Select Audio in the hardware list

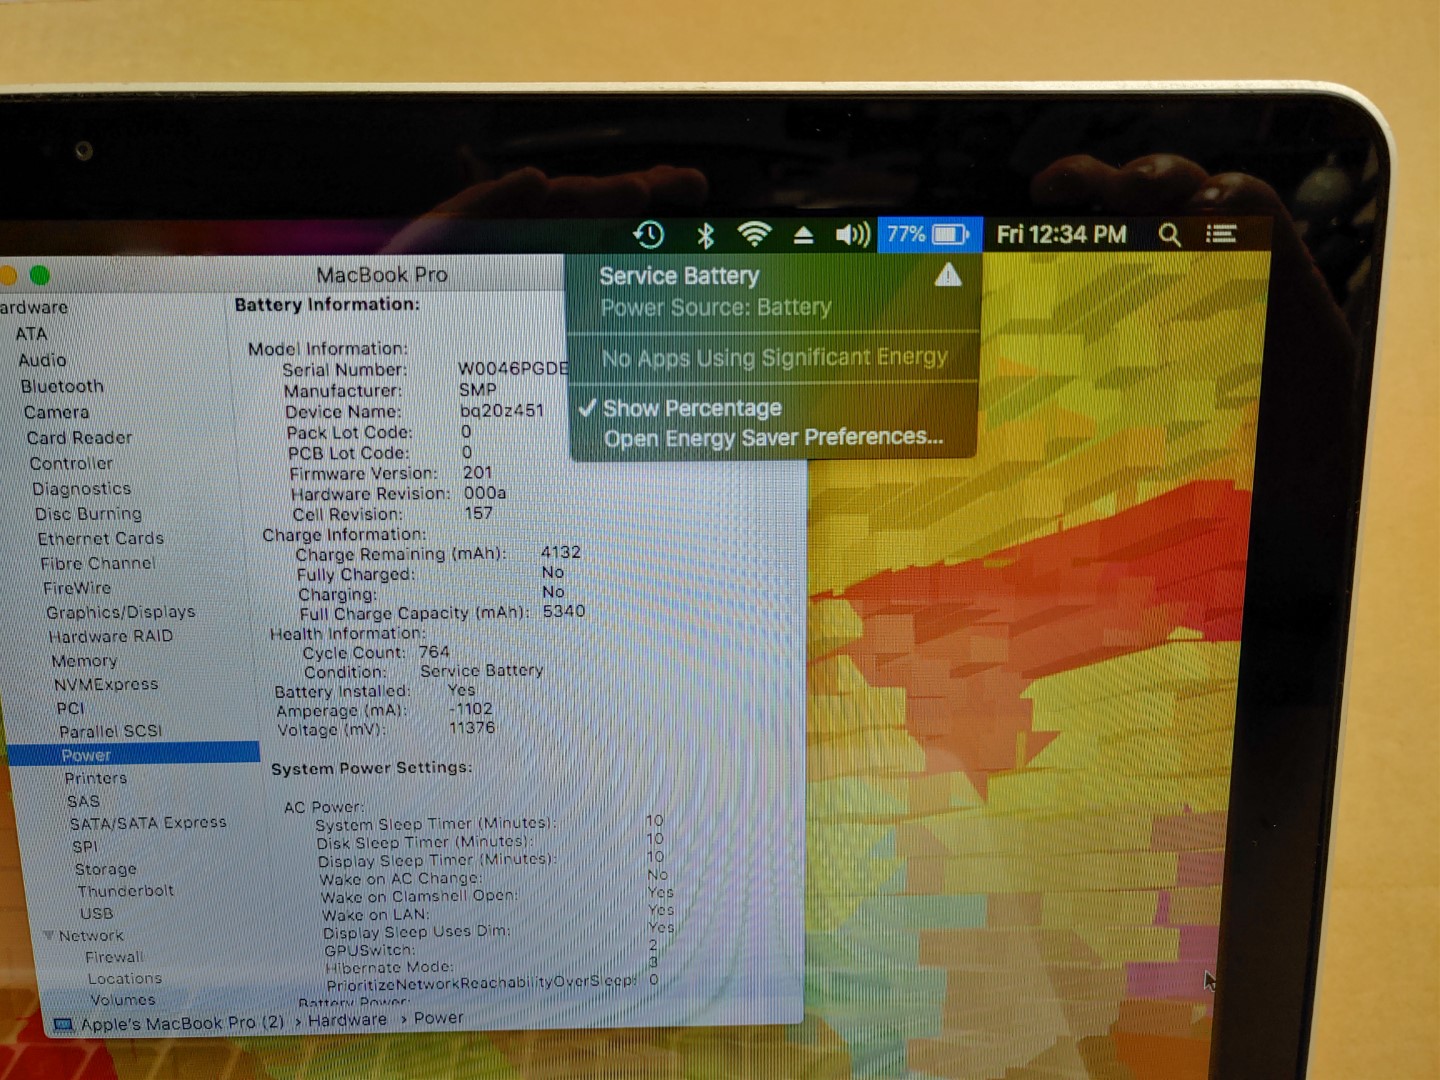pyautogui.click(x=42, y=360)
